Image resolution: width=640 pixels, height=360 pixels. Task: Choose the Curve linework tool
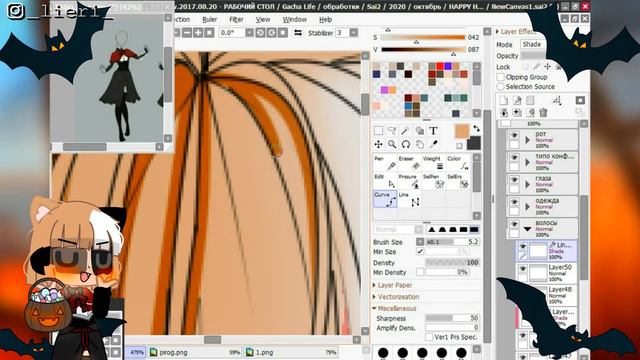385,199
